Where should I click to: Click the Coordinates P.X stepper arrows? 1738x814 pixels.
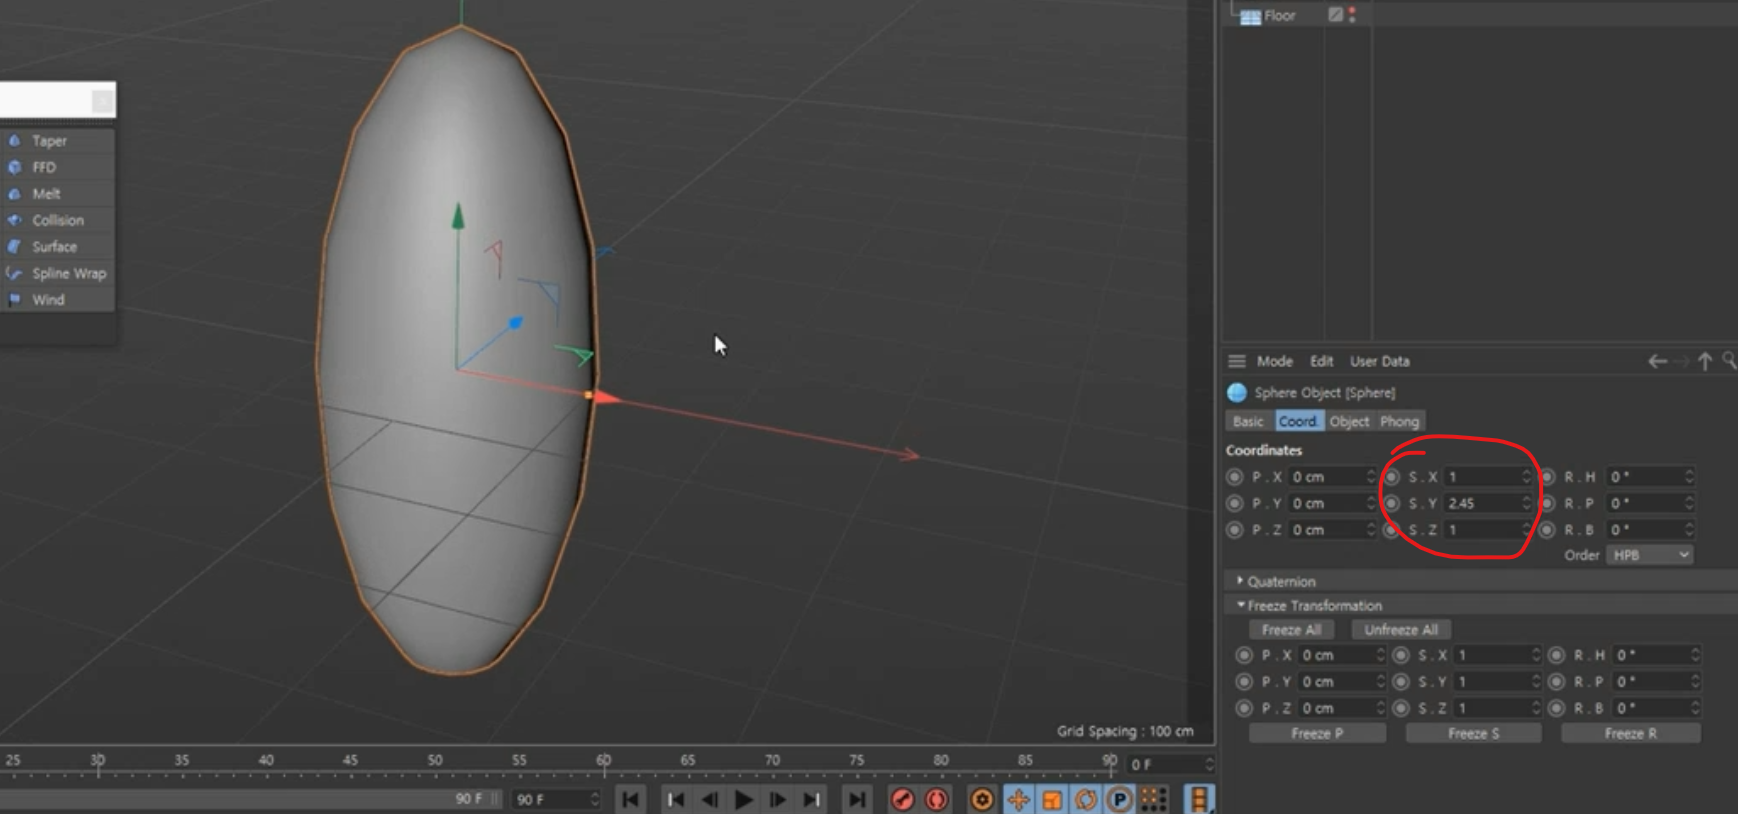point(1370,477)
